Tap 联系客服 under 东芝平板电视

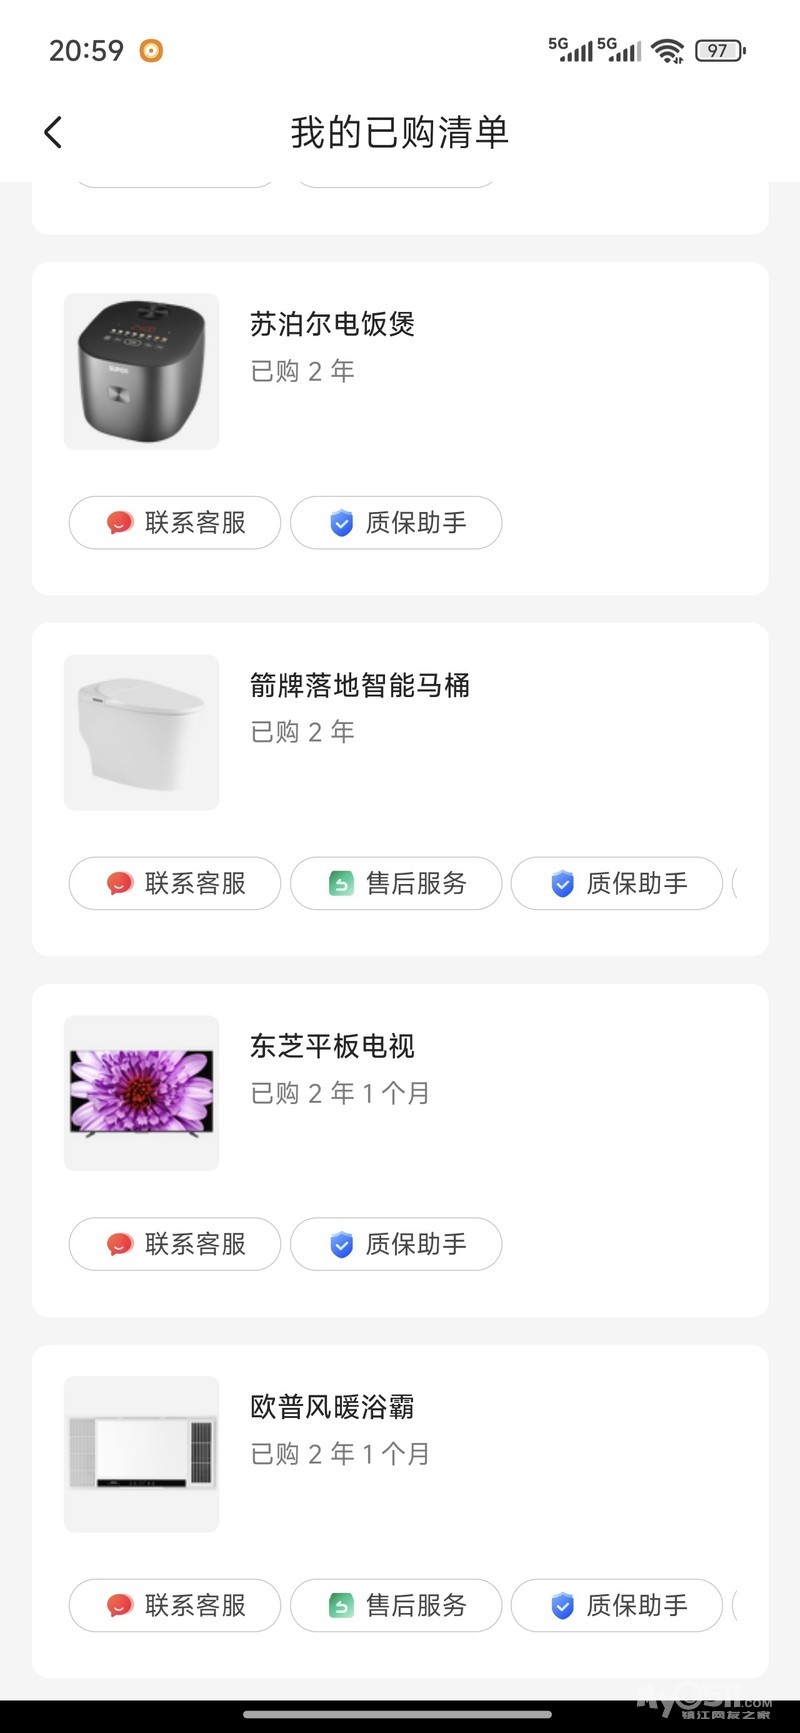click(175, 1245)
